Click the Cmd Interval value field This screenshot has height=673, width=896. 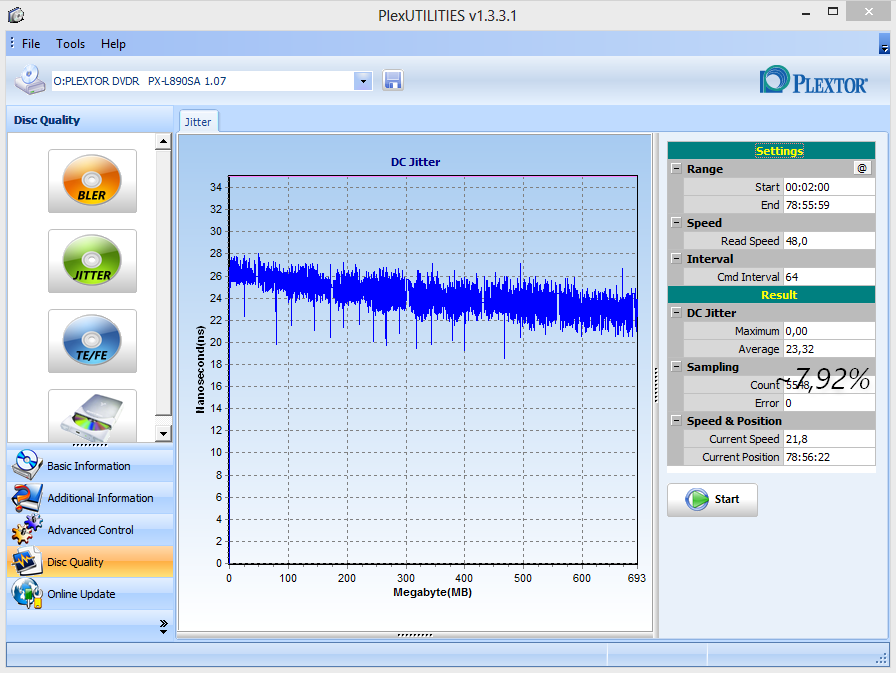829,277
